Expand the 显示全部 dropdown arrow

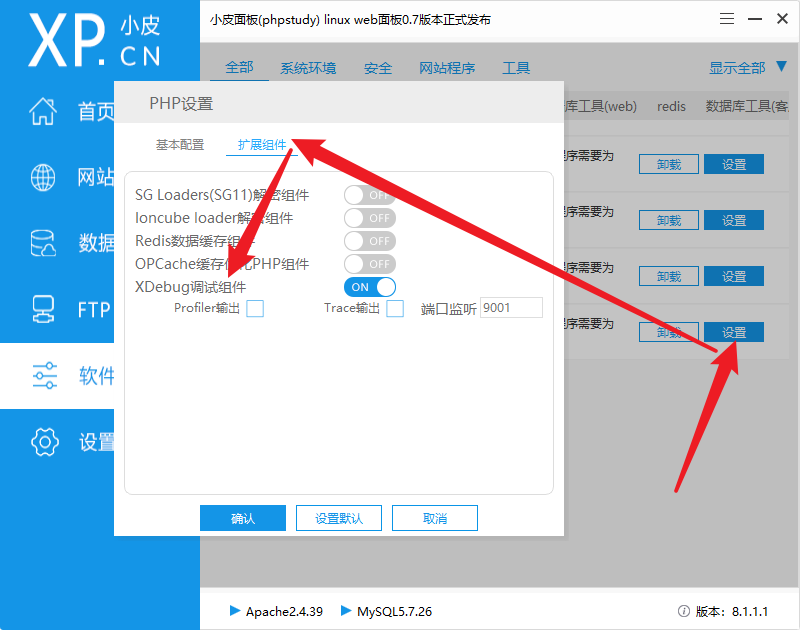781,66
